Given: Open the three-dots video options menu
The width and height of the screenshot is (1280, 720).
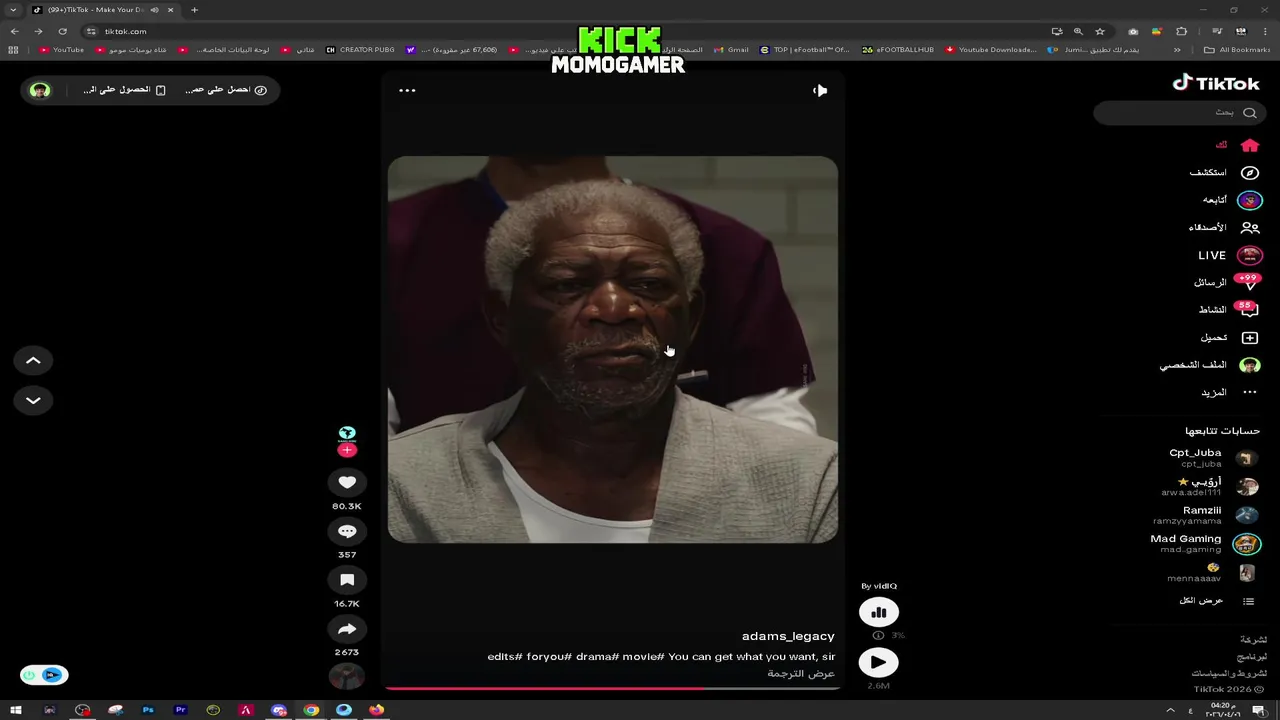Looking at the screenshot, I should (x=407, y=90).
